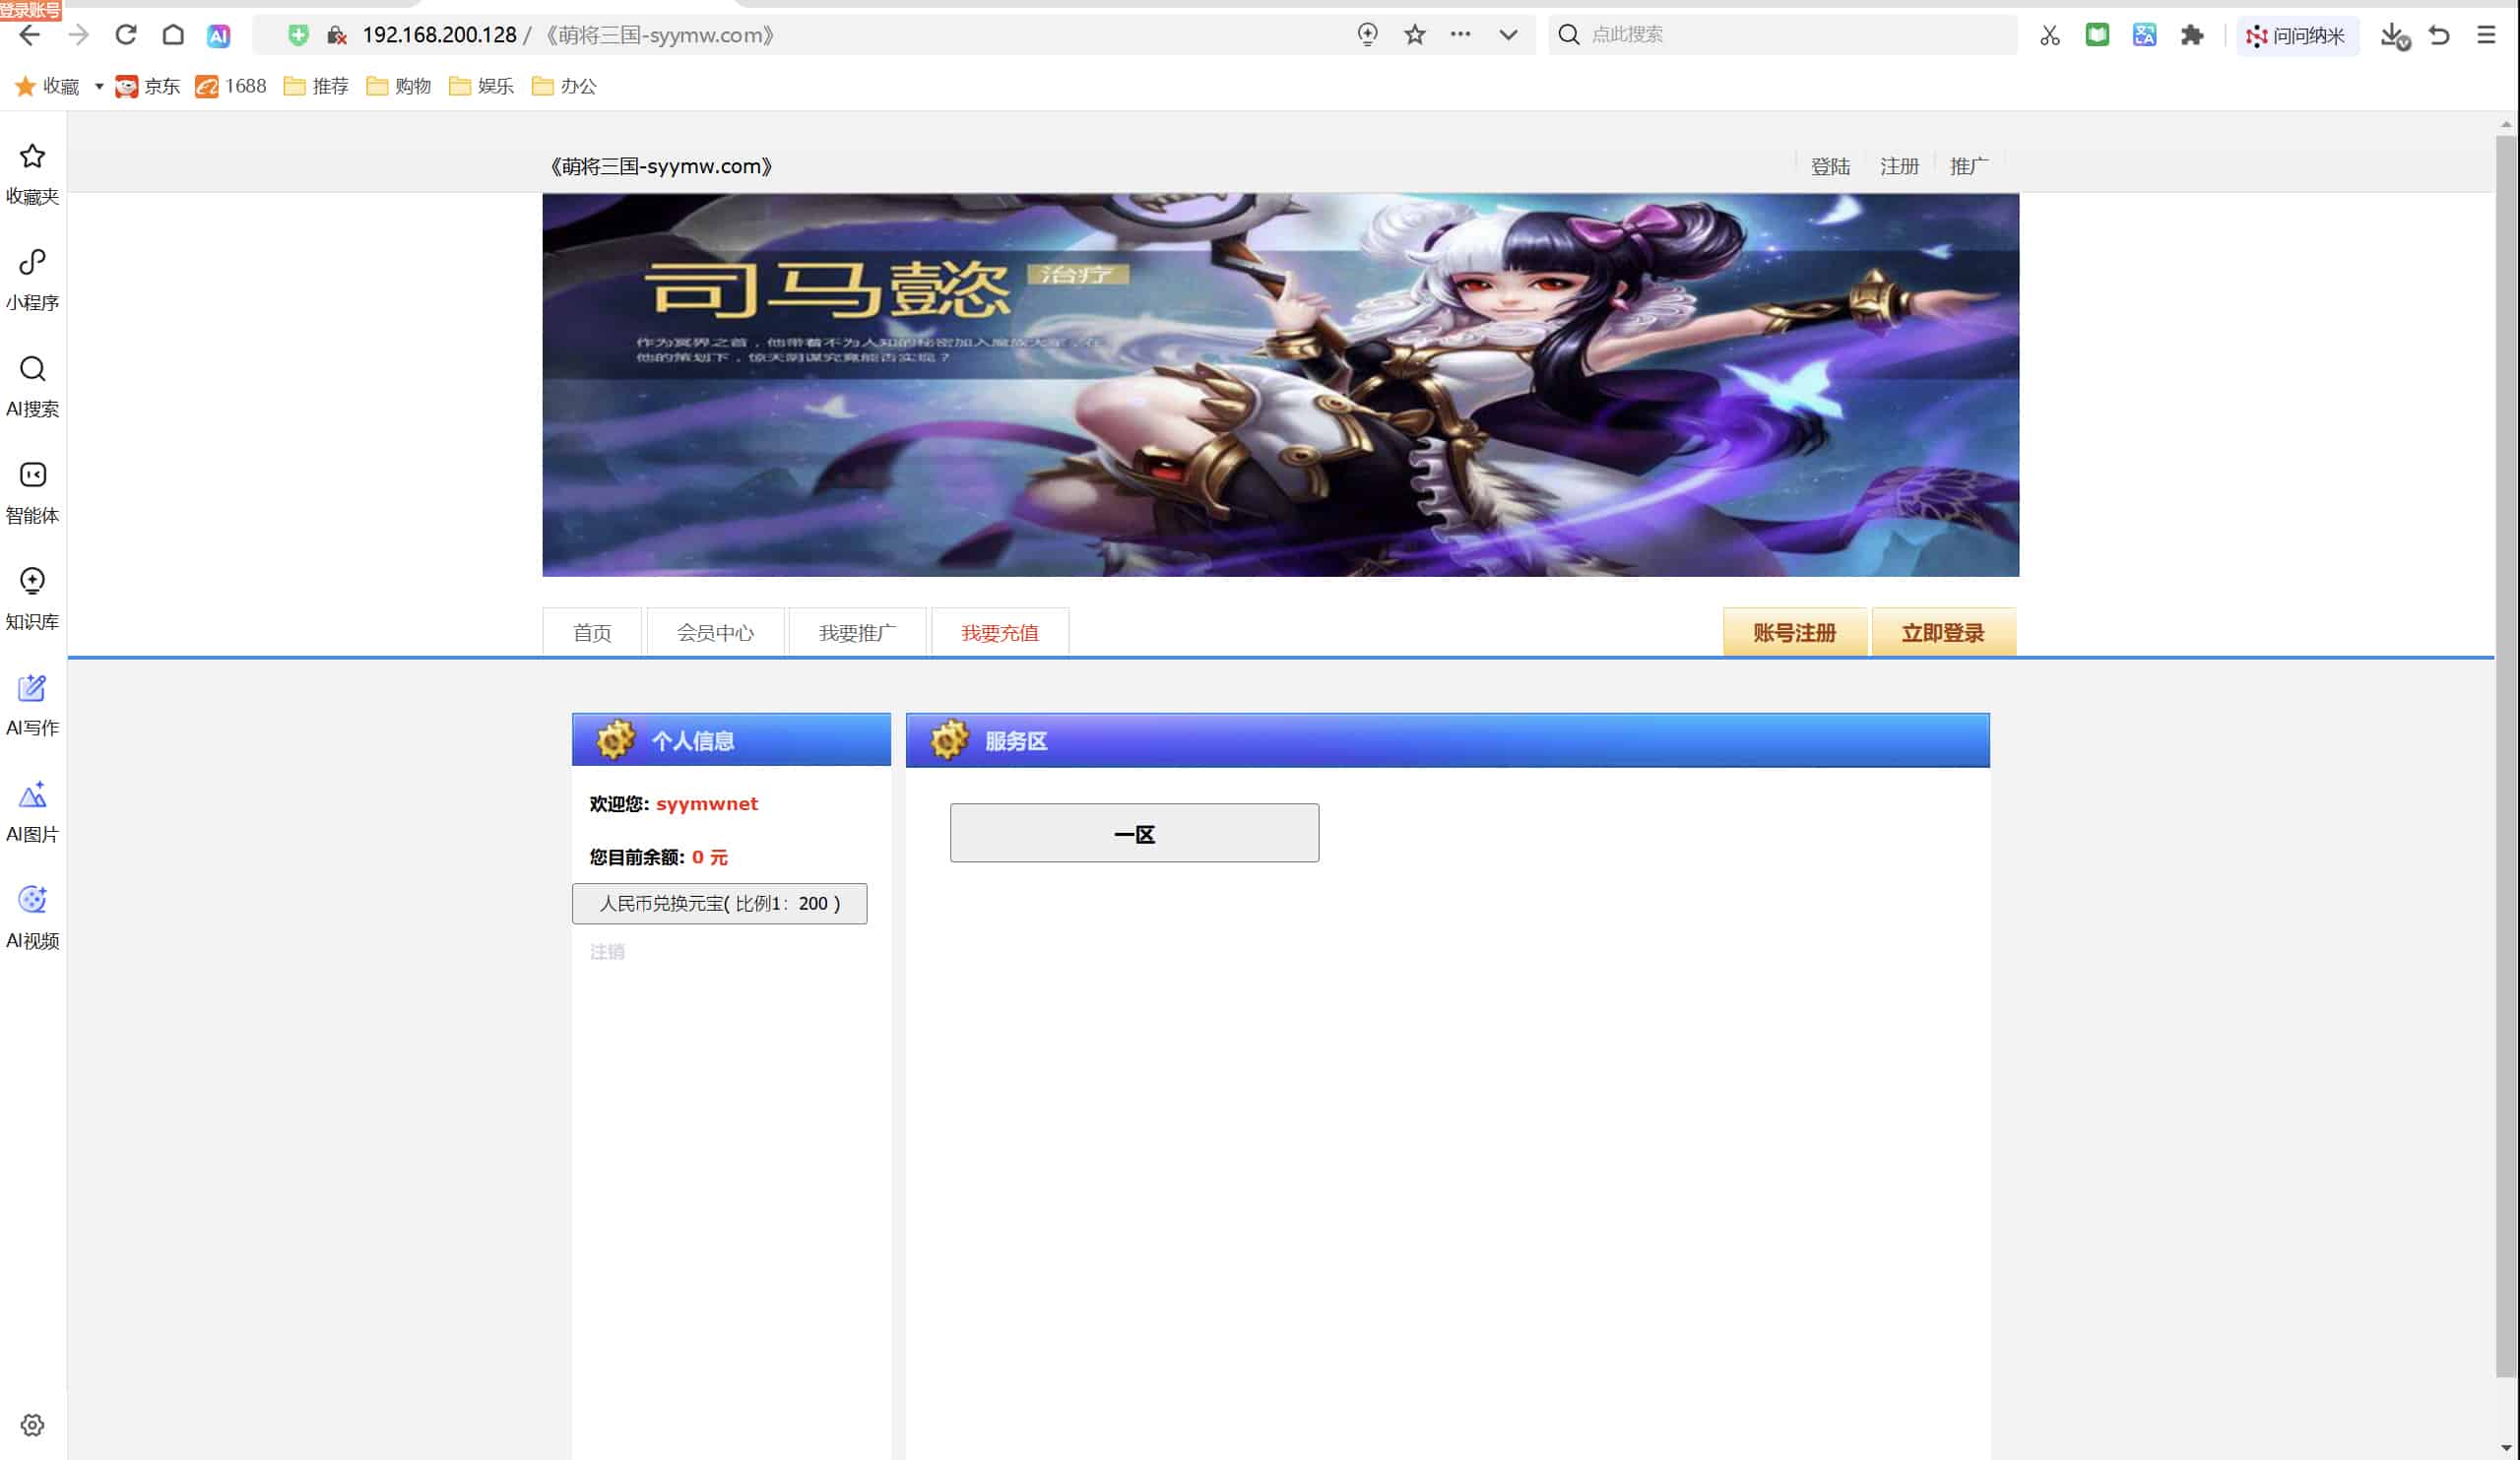The height and width of the screenshot is (1460, 2520).
Task: Go to the 我要充值 tab
Action: [999, 632]
